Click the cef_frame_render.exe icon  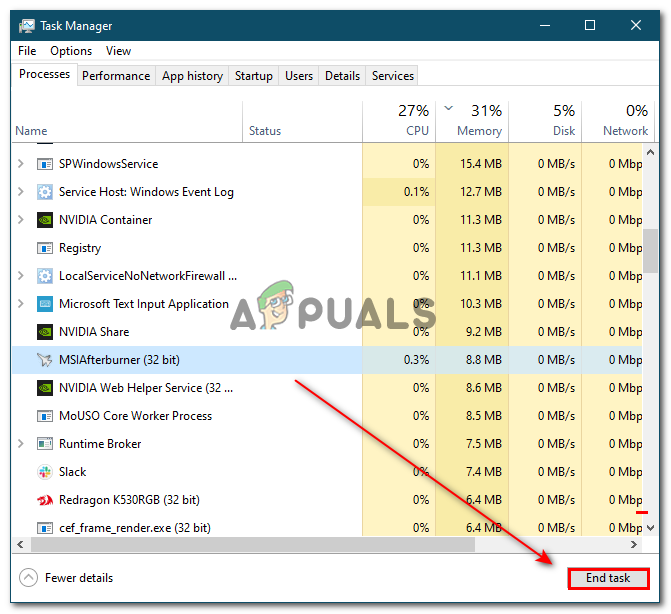pos(45,528)
